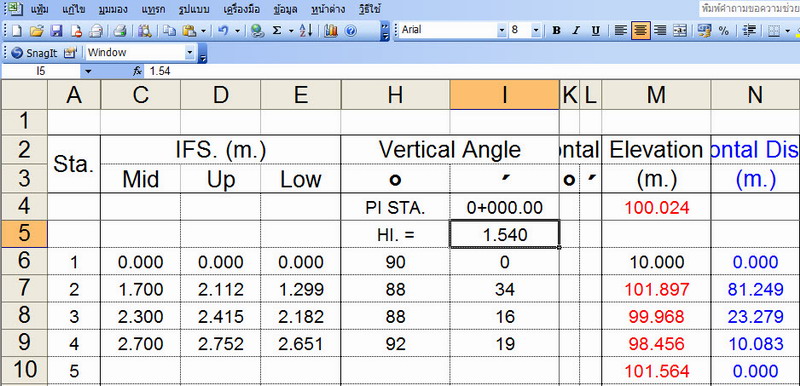Open the เครื่องมือ (Tools) menu
800x386 pixels.
click(x=242, y=9)
